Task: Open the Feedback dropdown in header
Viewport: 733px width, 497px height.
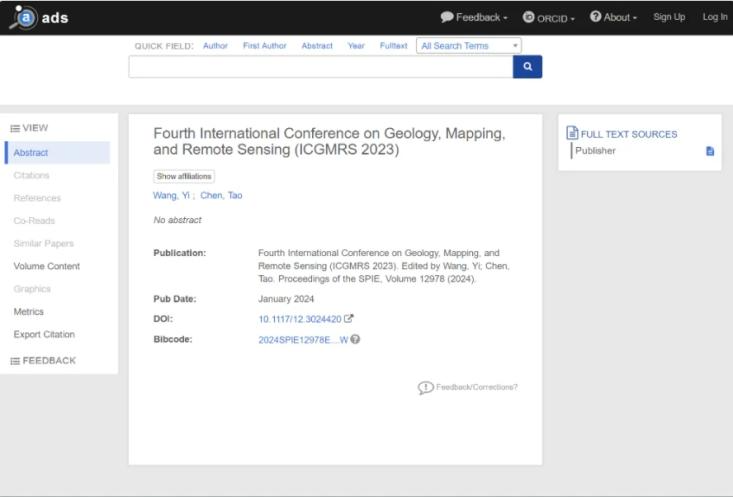Action: (474, 17)
